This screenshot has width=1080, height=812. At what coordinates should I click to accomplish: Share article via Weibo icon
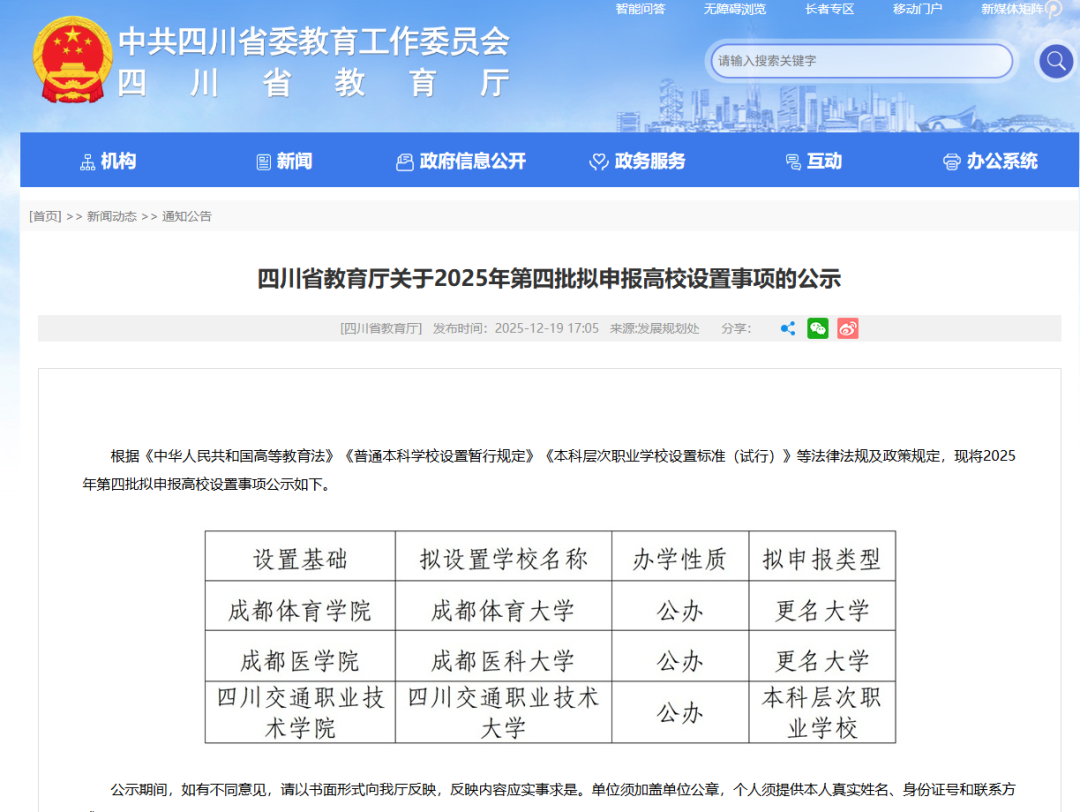pos(848,328)
